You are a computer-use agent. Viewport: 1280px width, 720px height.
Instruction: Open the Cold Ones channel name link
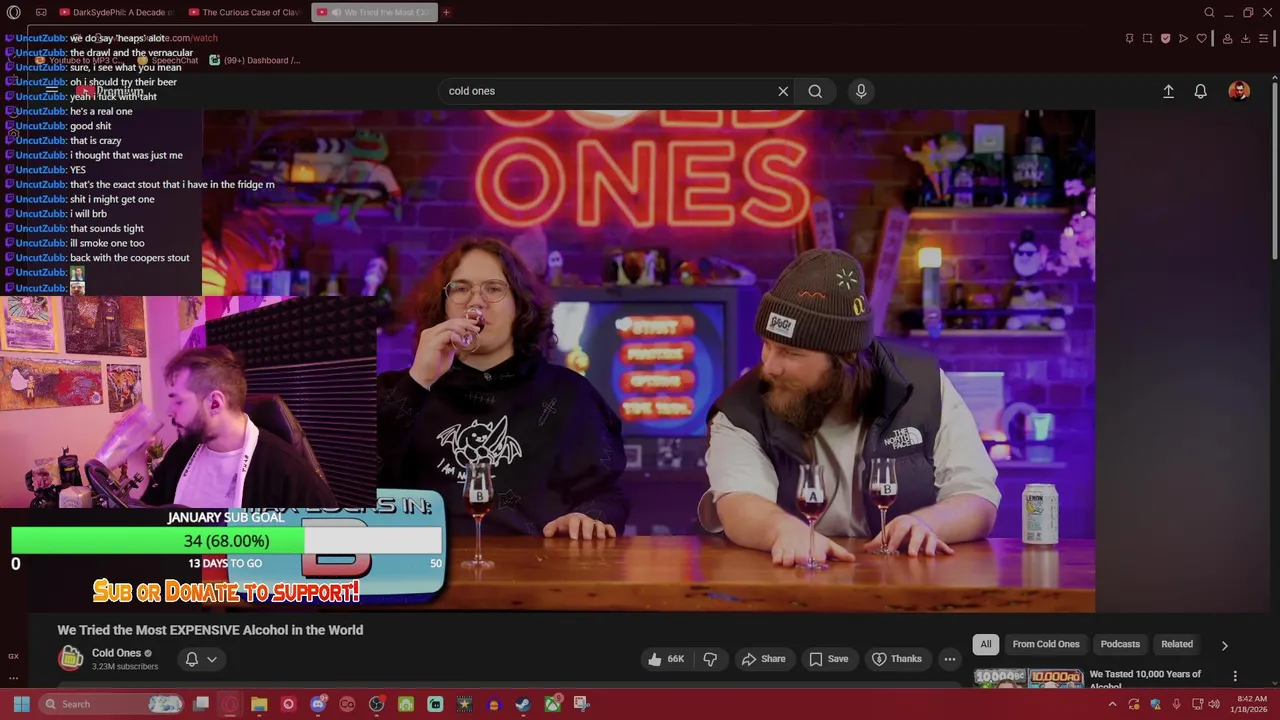(x=116, y=653)
